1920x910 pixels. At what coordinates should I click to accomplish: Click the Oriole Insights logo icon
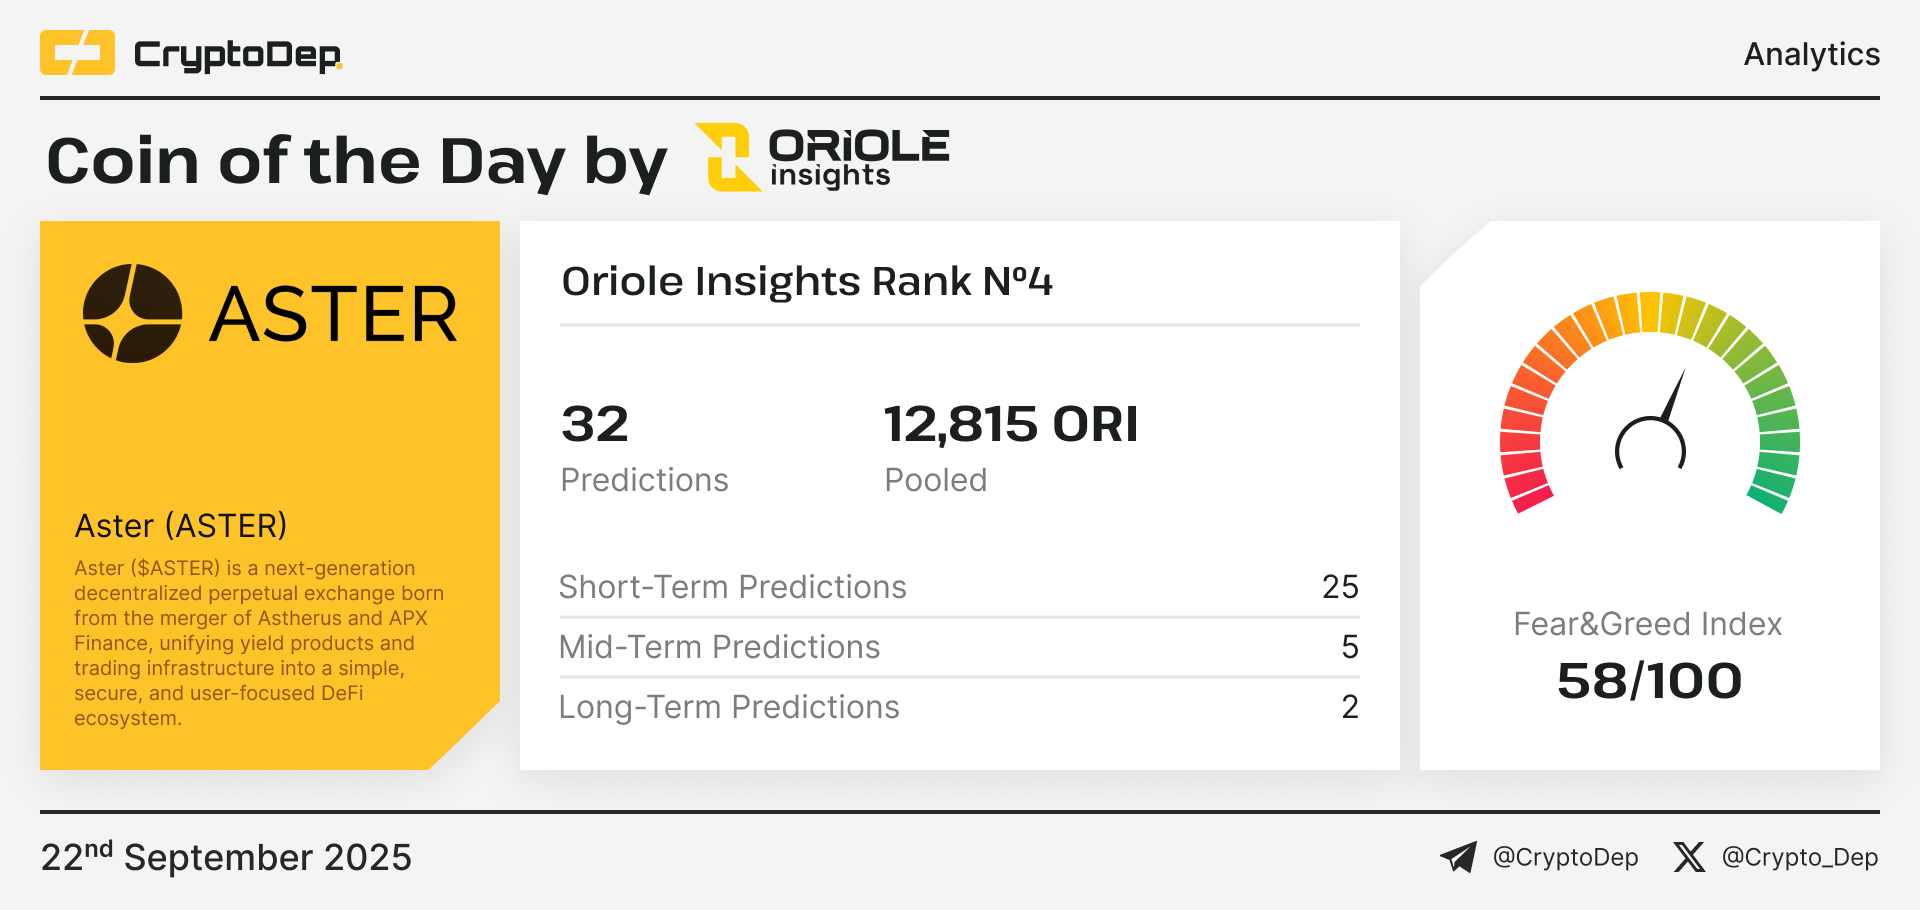point(728,157)
